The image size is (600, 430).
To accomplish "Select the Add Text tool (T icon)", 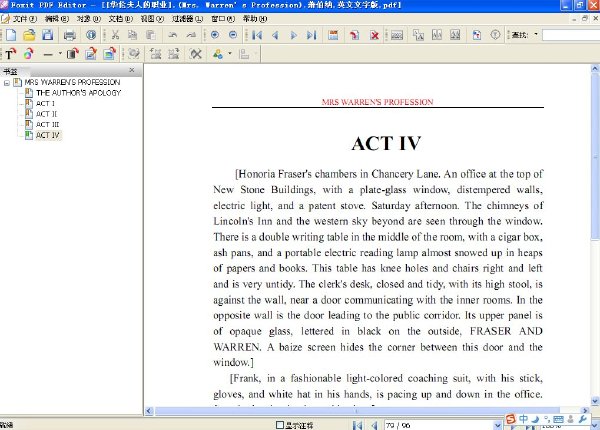I will [10, 54].
